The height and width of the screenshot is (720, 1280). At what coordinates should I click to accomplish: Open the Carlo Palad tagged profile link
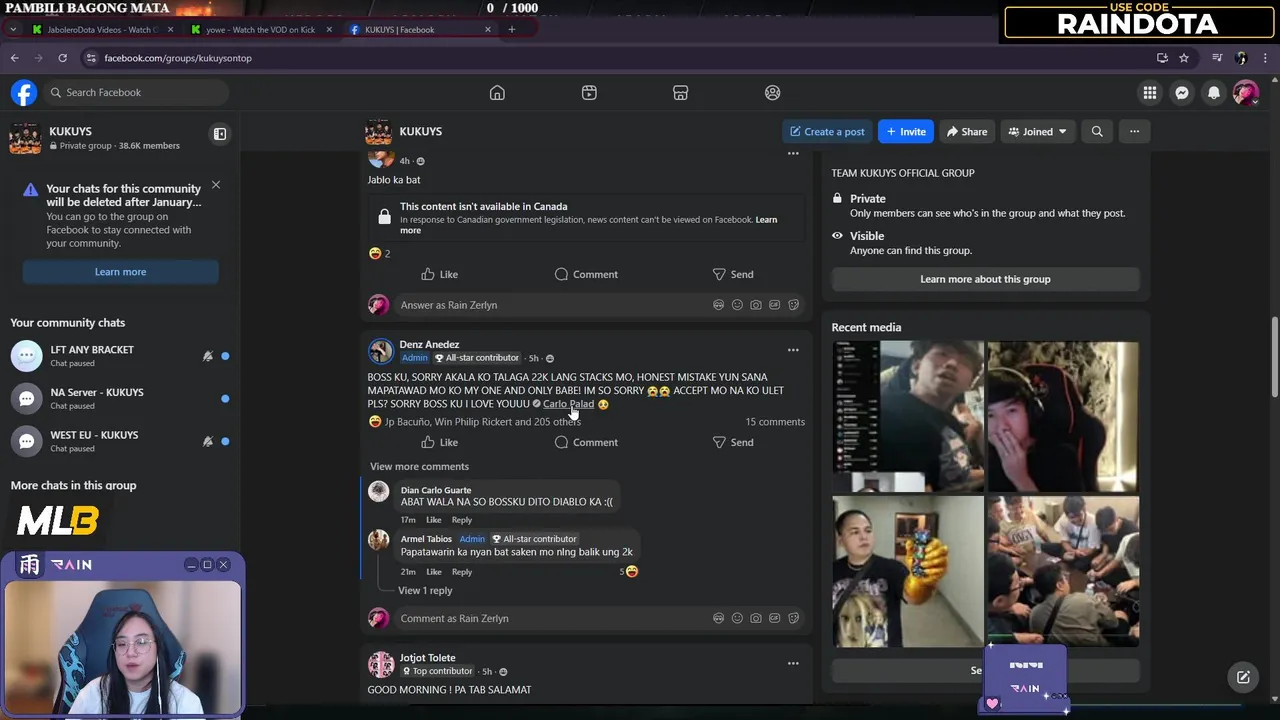click(568, 404)
